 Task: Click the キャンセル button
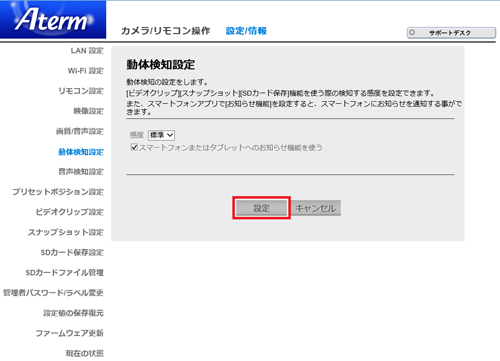316,208
